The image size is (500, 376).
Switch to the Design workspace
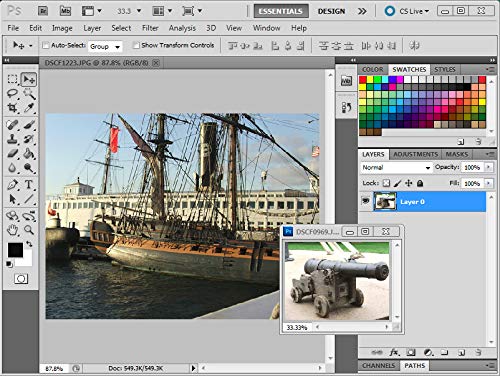pyautogui.click(x=331, y=11)
